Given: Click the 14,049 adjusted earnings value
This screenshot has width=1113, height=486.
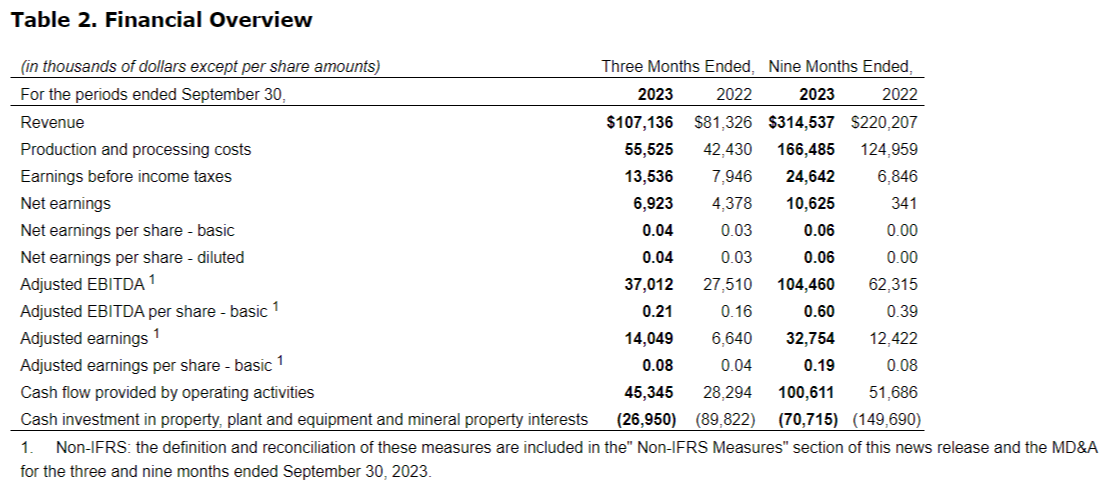Looking at the screenshot, I should click(x=648, y=338).
